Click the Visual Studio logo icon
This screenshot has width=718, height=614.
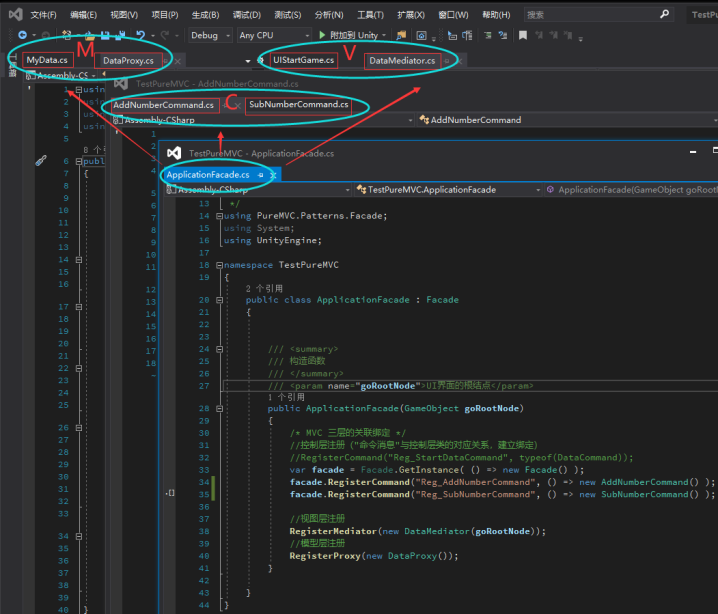tap(16, 15)
